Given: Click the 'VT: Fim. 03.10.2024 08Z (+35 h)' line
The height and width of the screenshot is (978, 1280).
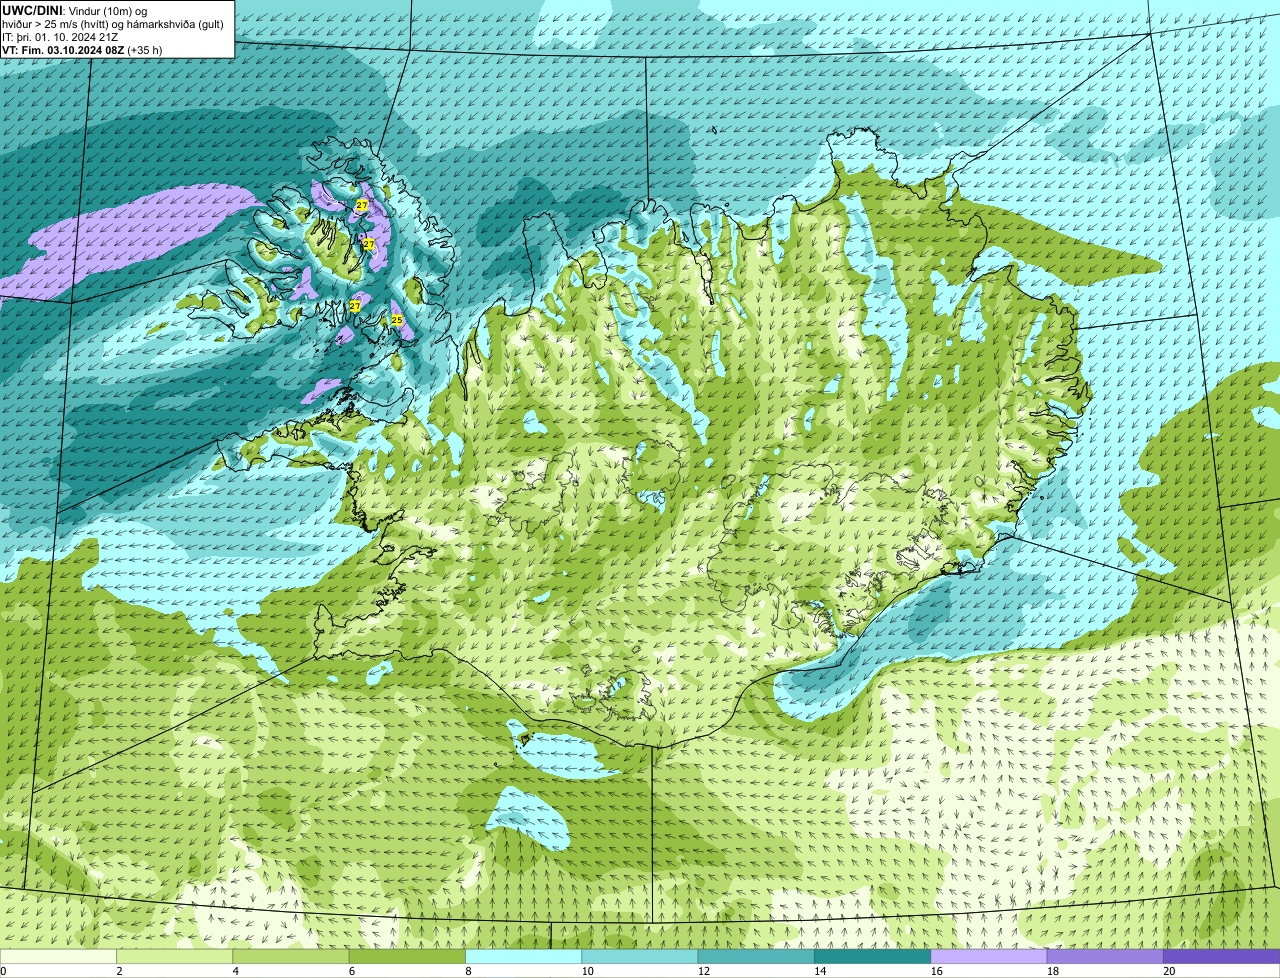Looking at the screenshot, I should (82, 49).
